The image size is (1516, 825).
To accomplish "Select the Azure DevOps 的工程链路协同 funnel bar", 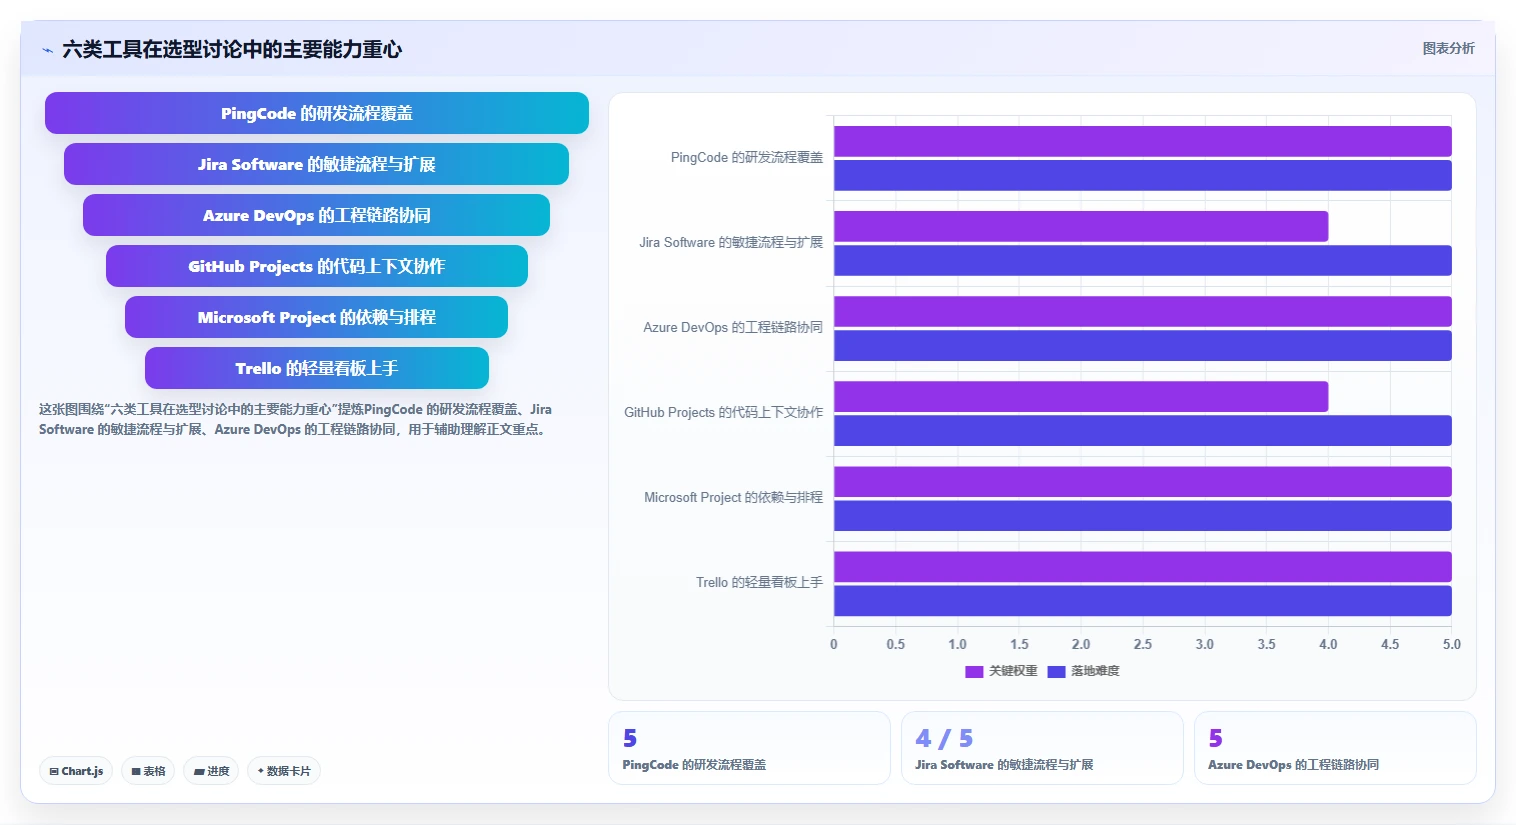I will (x=317, y=215).
